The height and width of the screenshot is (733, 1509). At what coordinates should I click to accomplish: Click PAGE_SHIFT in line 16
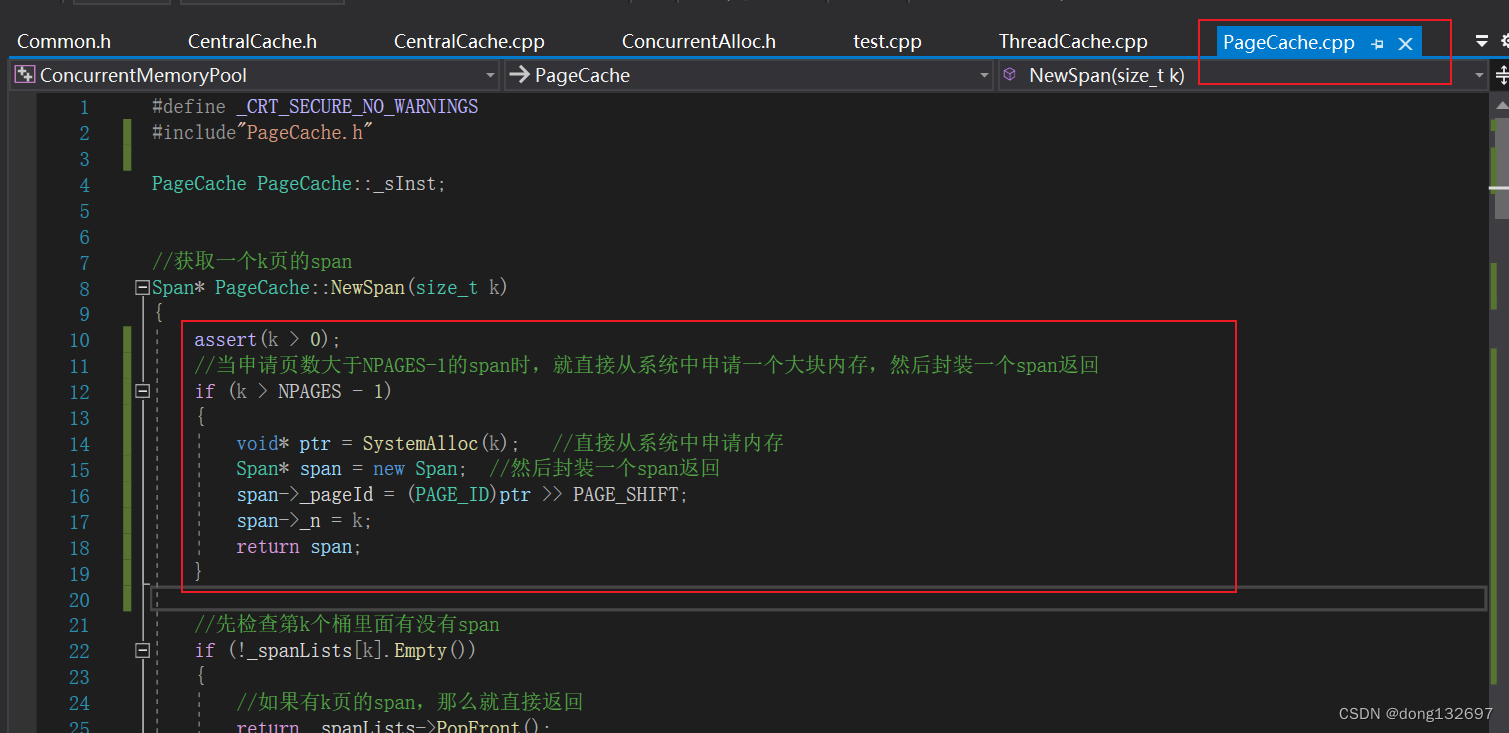coord(625,496)
